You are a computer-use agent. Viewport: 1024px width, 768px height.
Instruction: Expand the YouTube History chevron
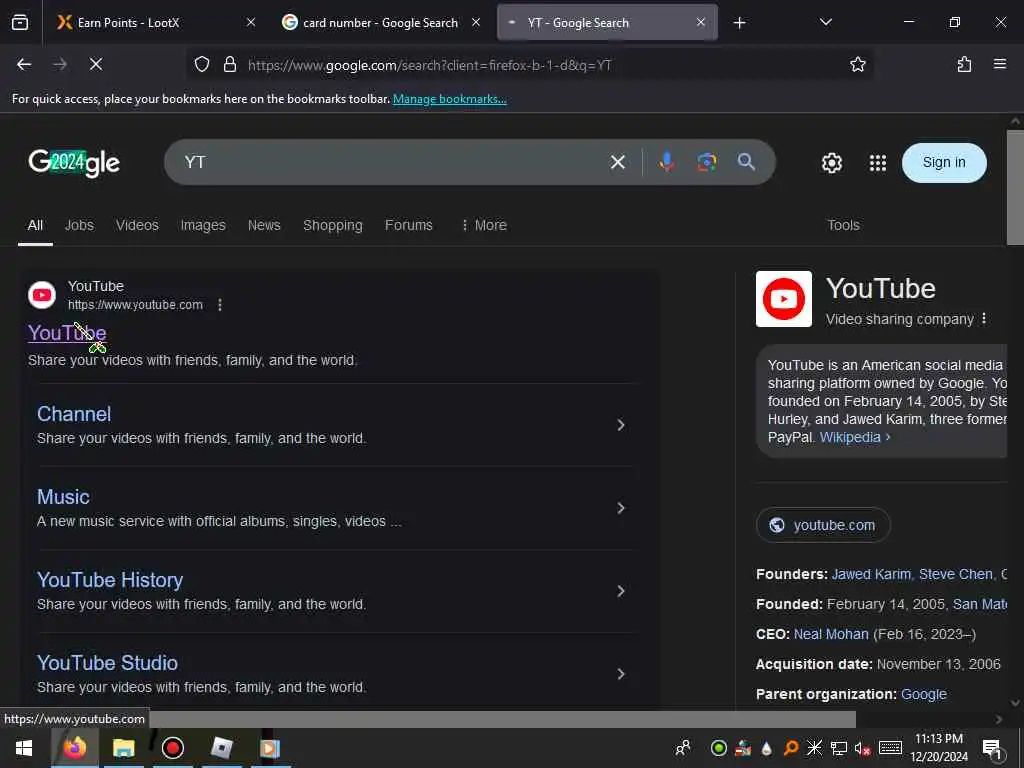pos(620,591)
